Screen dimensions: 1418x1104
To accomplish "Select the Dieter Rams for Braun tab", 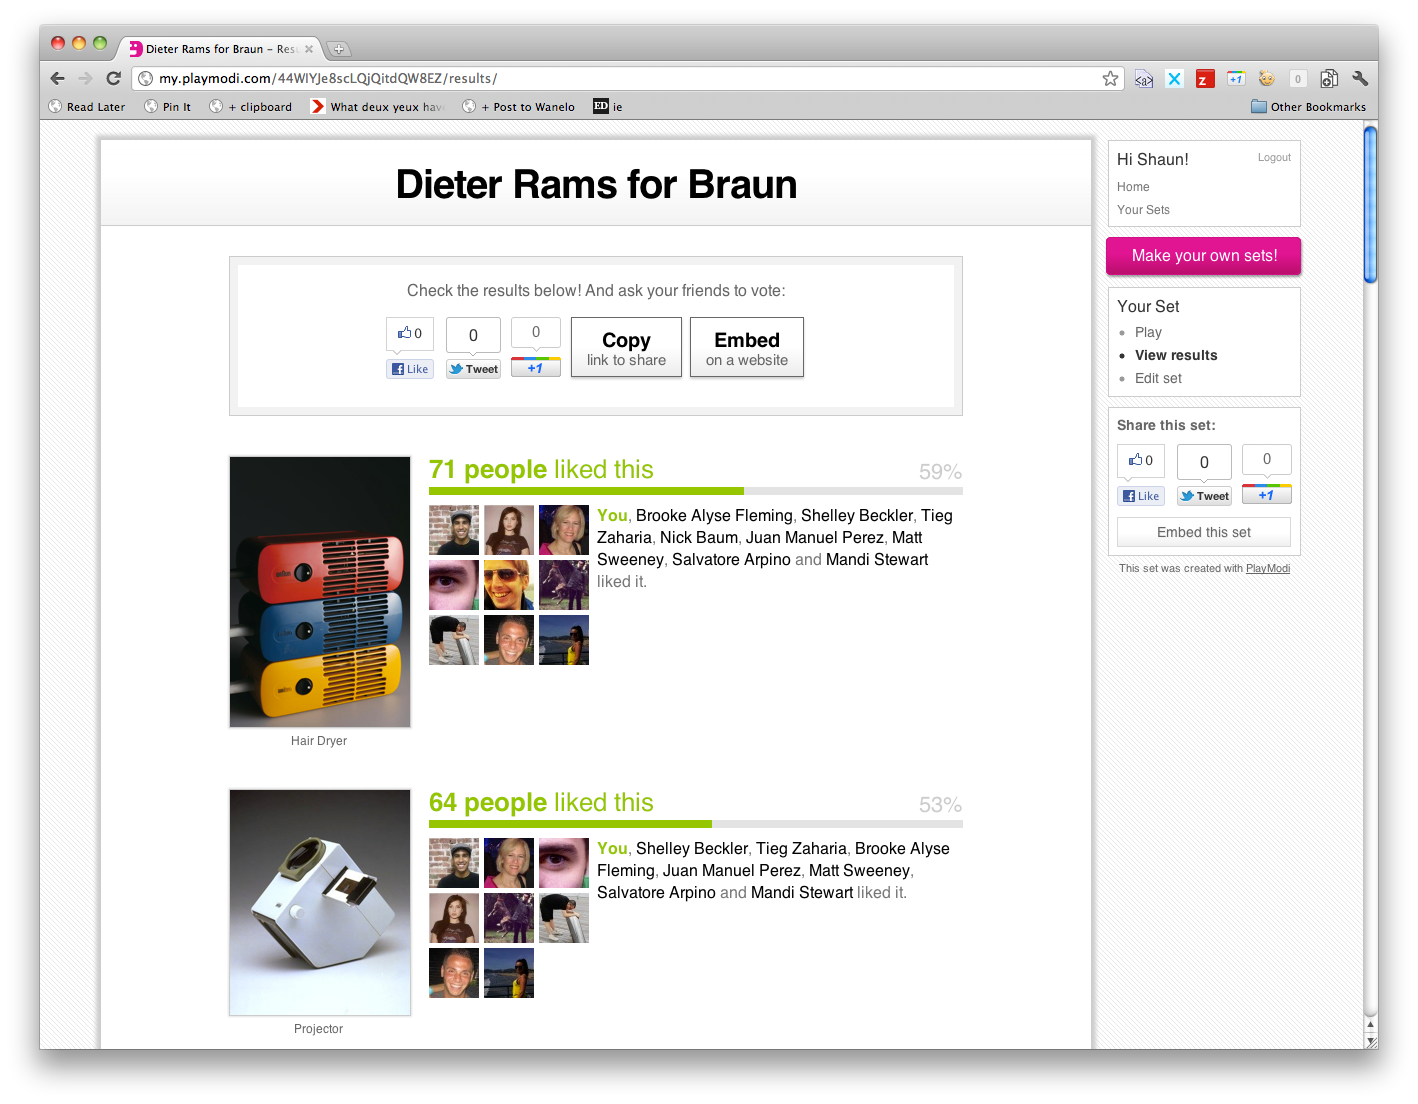I will (x=220, y=48).
